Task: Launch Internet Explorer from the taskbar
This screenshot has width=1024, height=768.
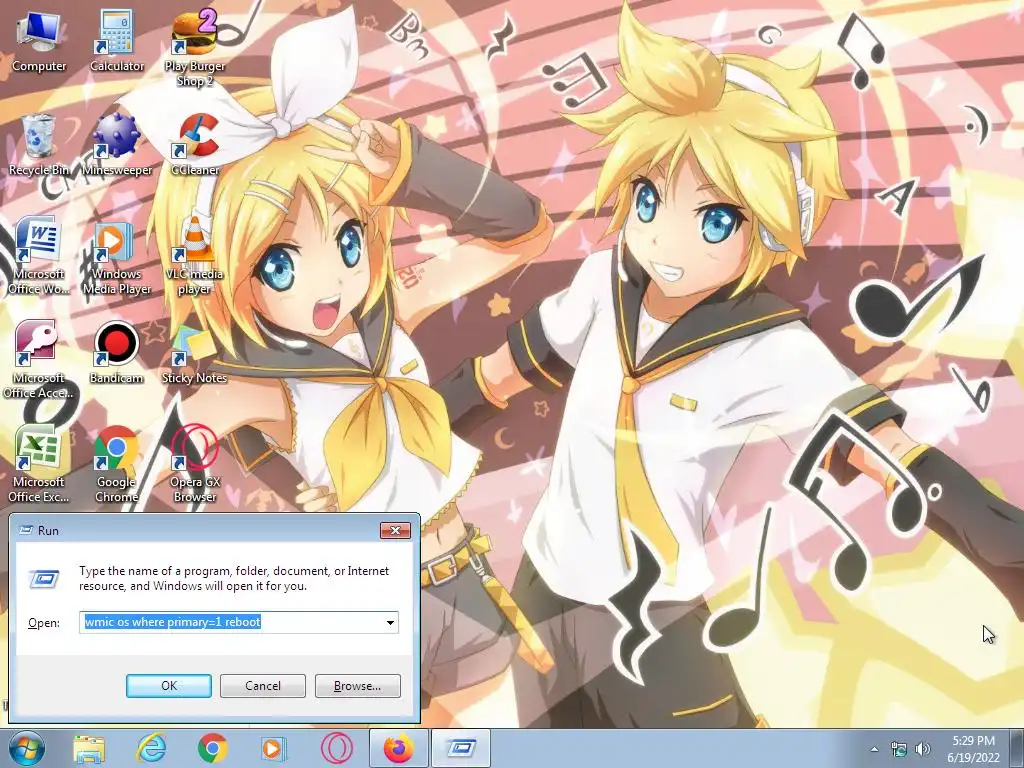Action: [152, 748]
